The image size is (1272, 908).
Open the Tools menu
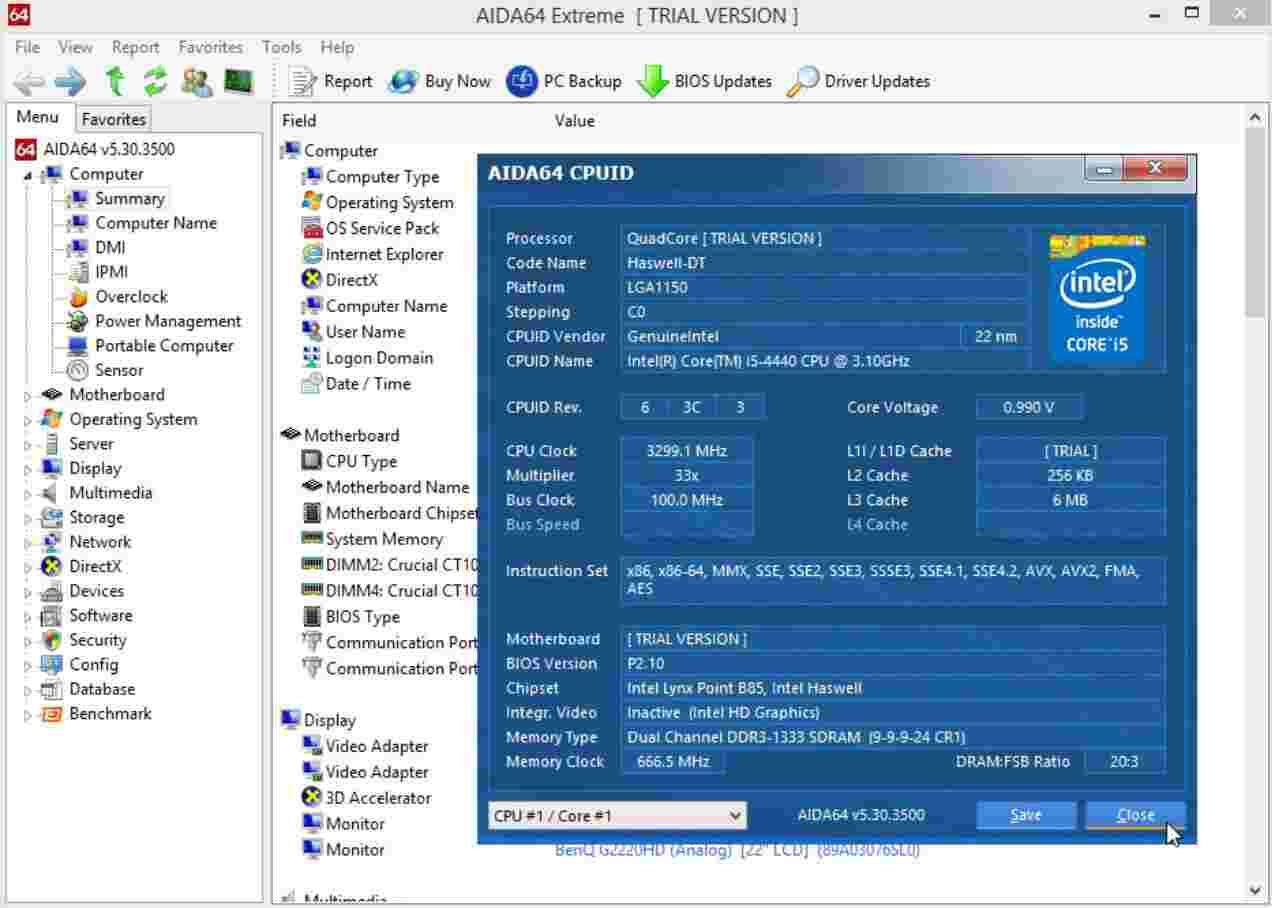[x=281, y=46]
